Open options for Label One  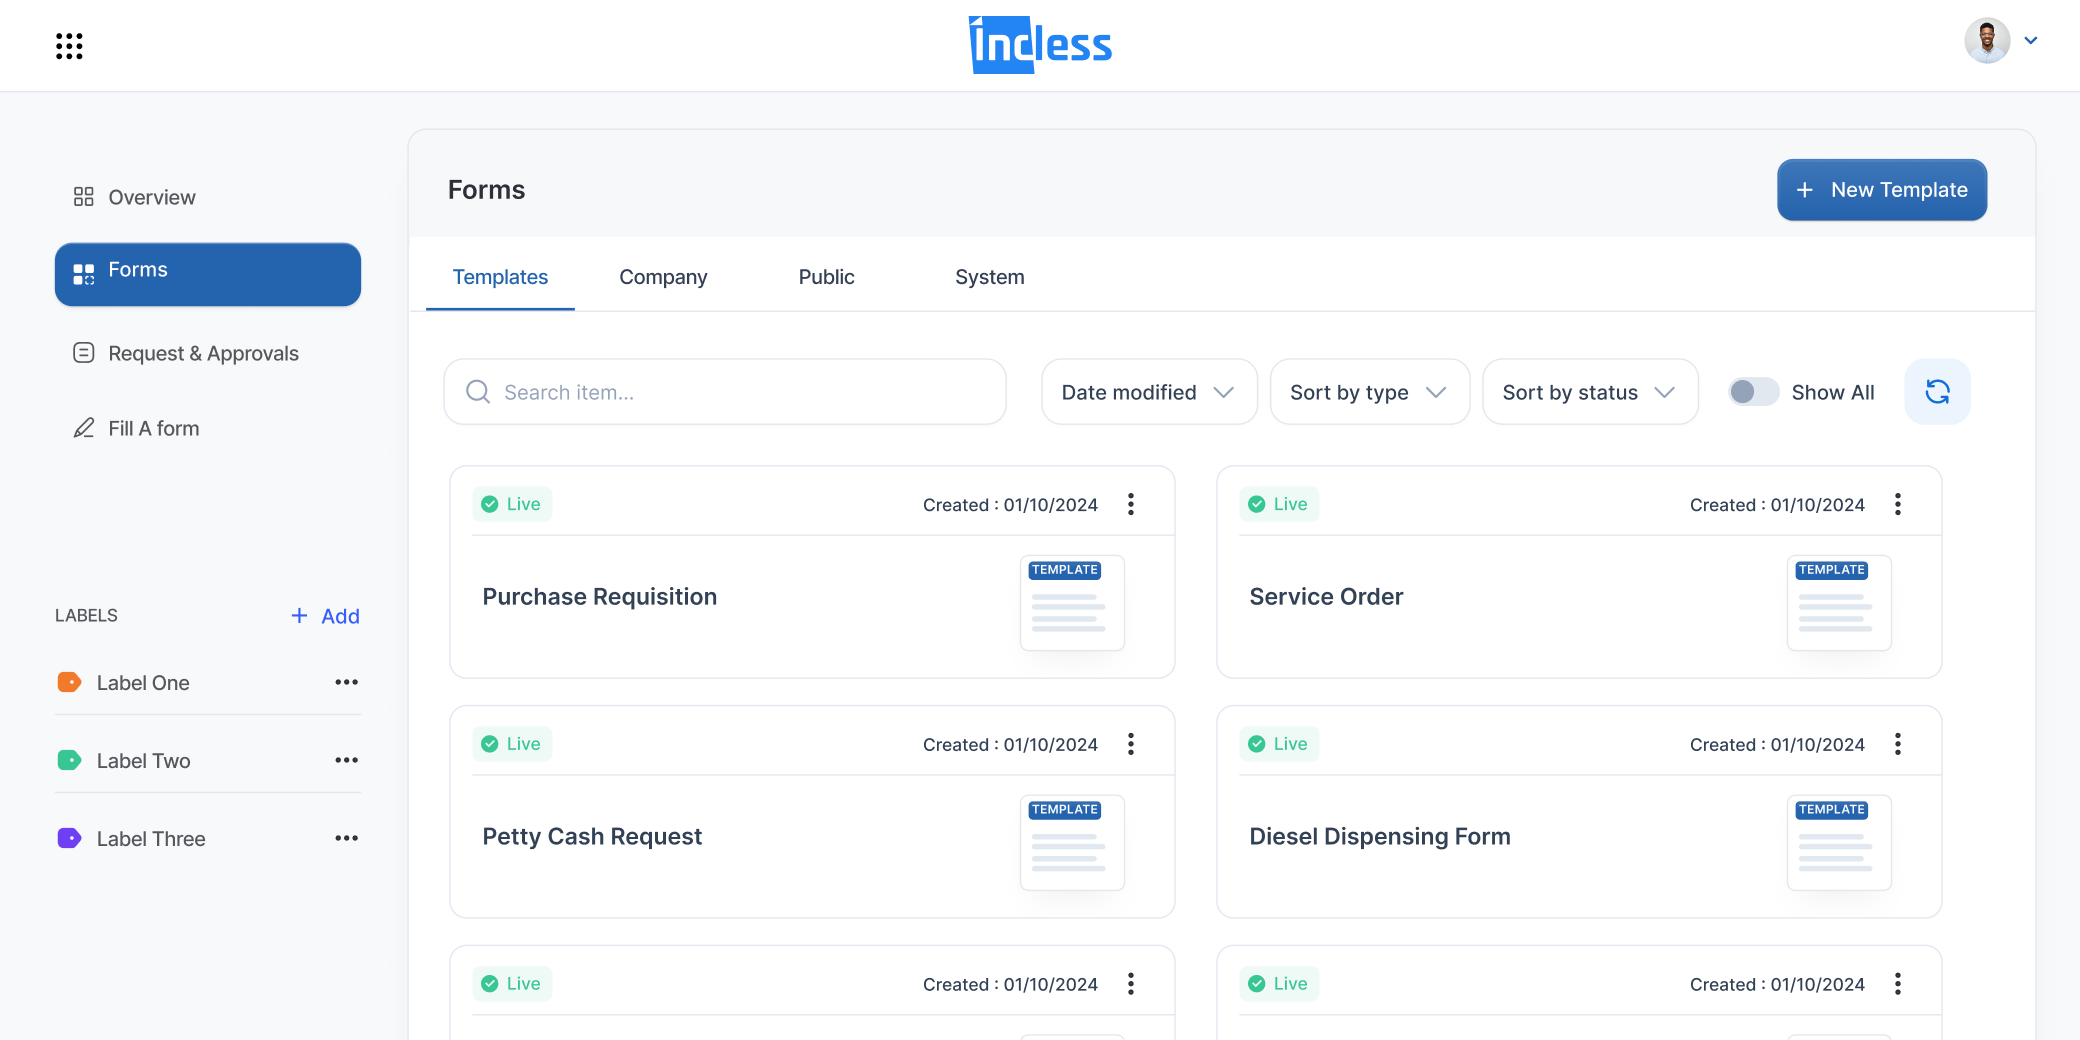tap(346, 682)
